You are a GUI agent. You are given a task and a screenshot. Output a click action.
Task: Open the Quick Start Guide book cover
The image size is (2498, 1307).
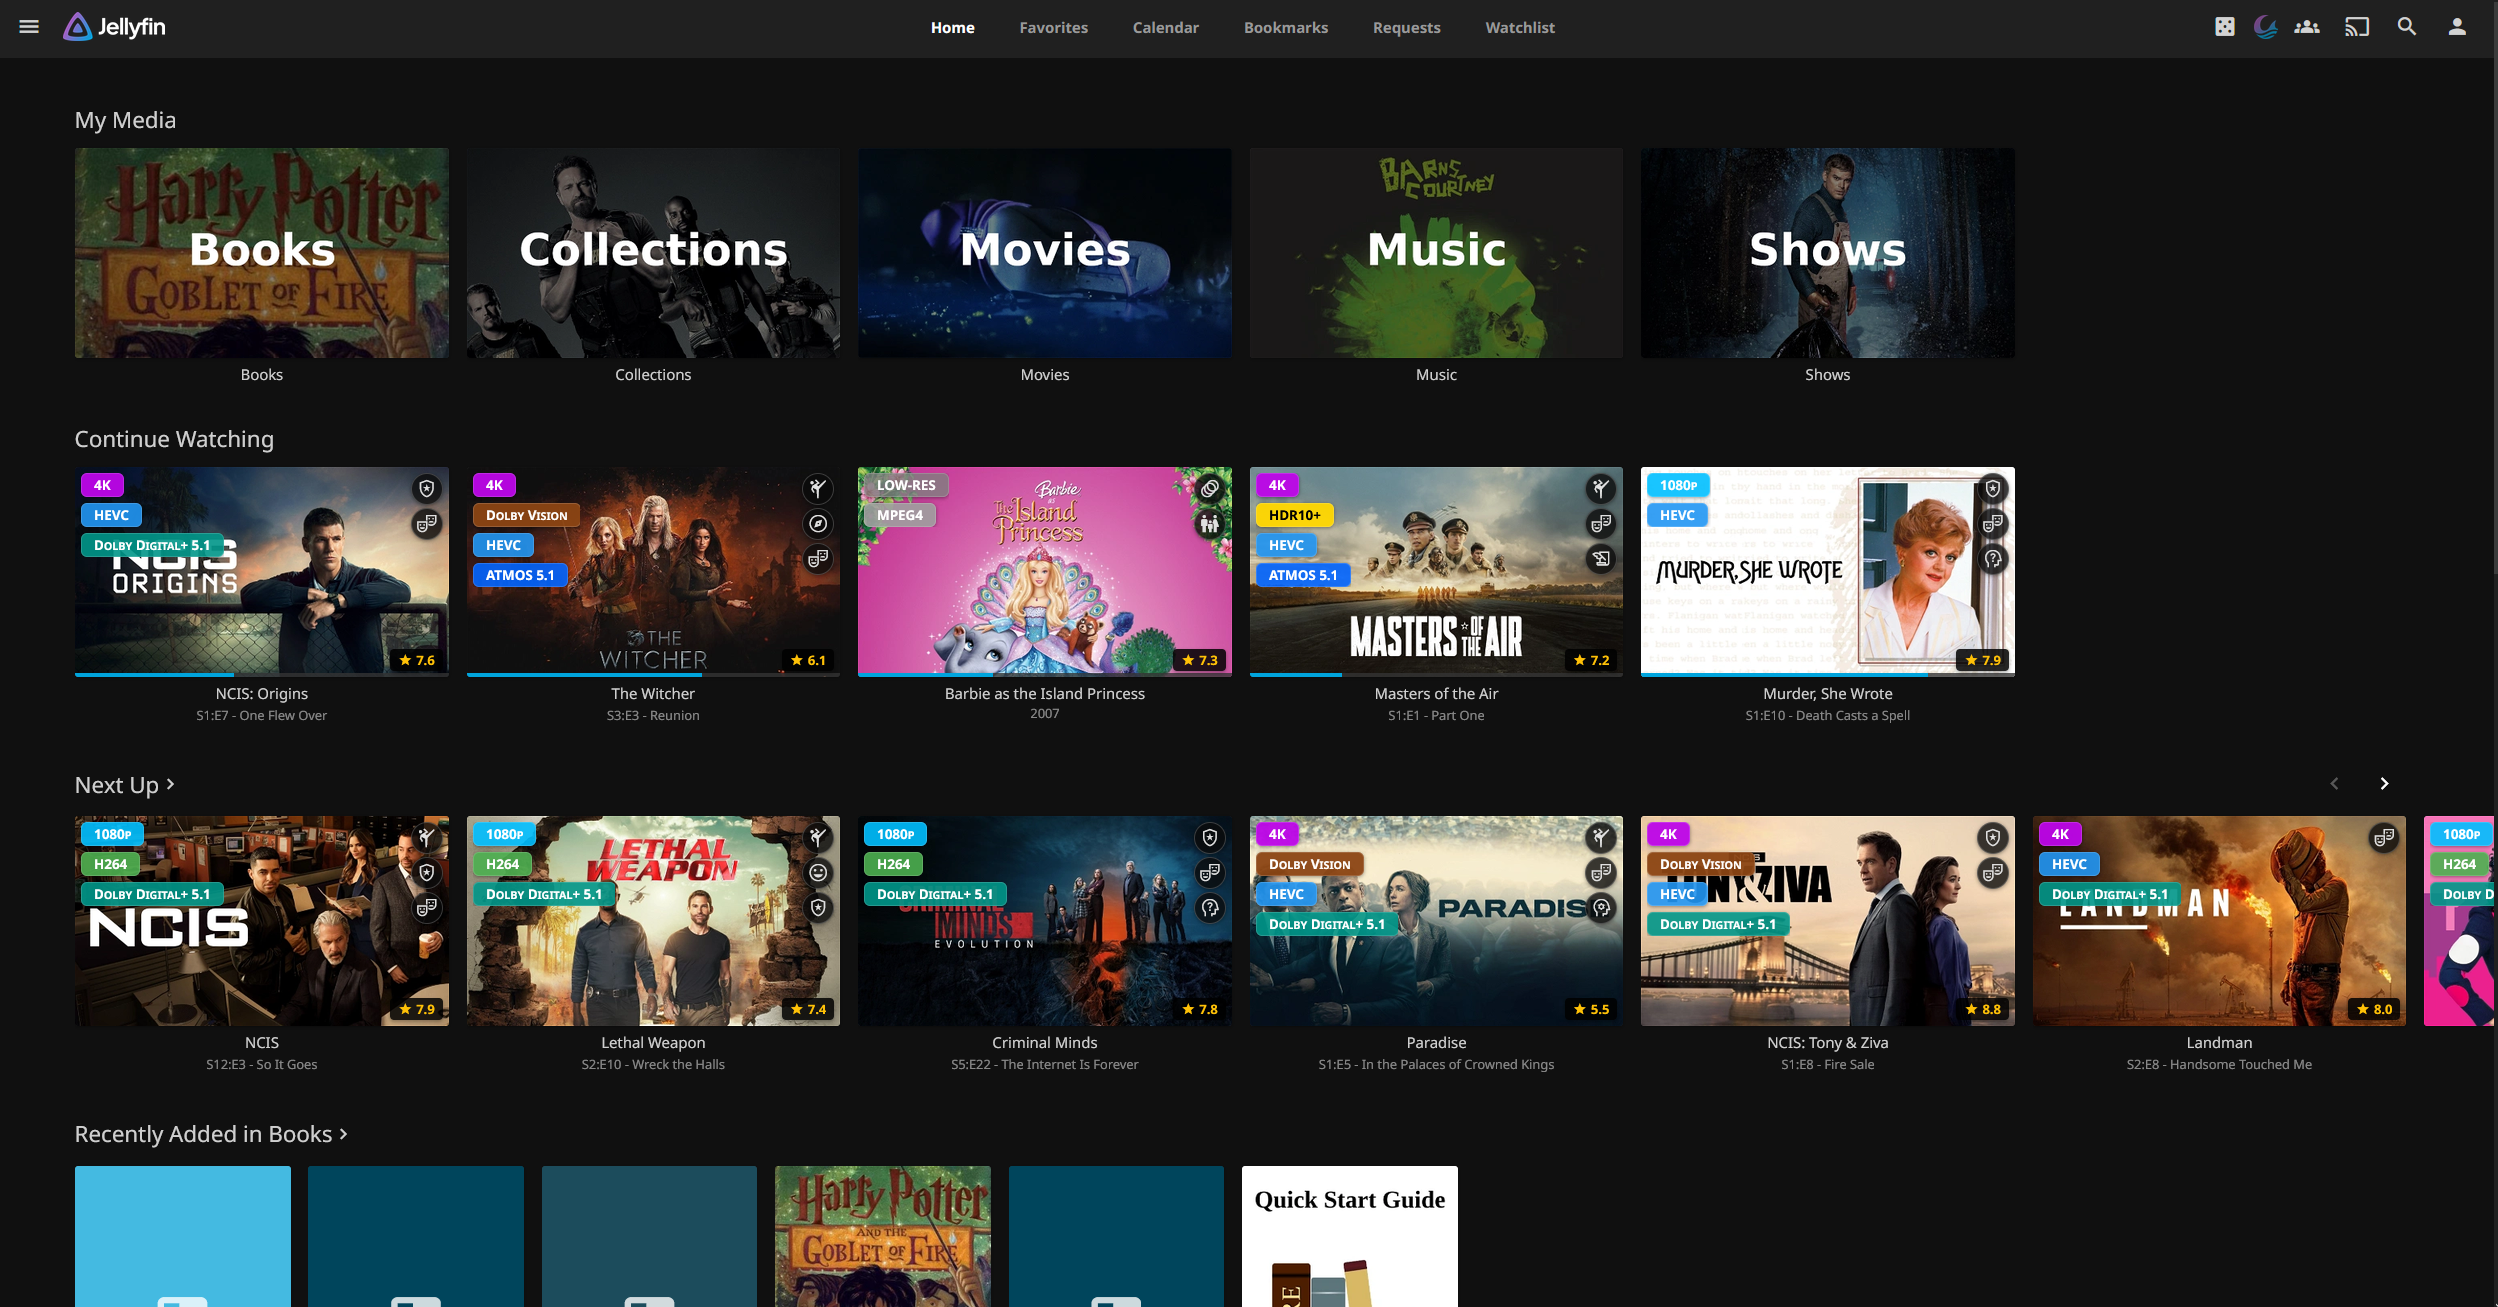coord(1350,1236)
